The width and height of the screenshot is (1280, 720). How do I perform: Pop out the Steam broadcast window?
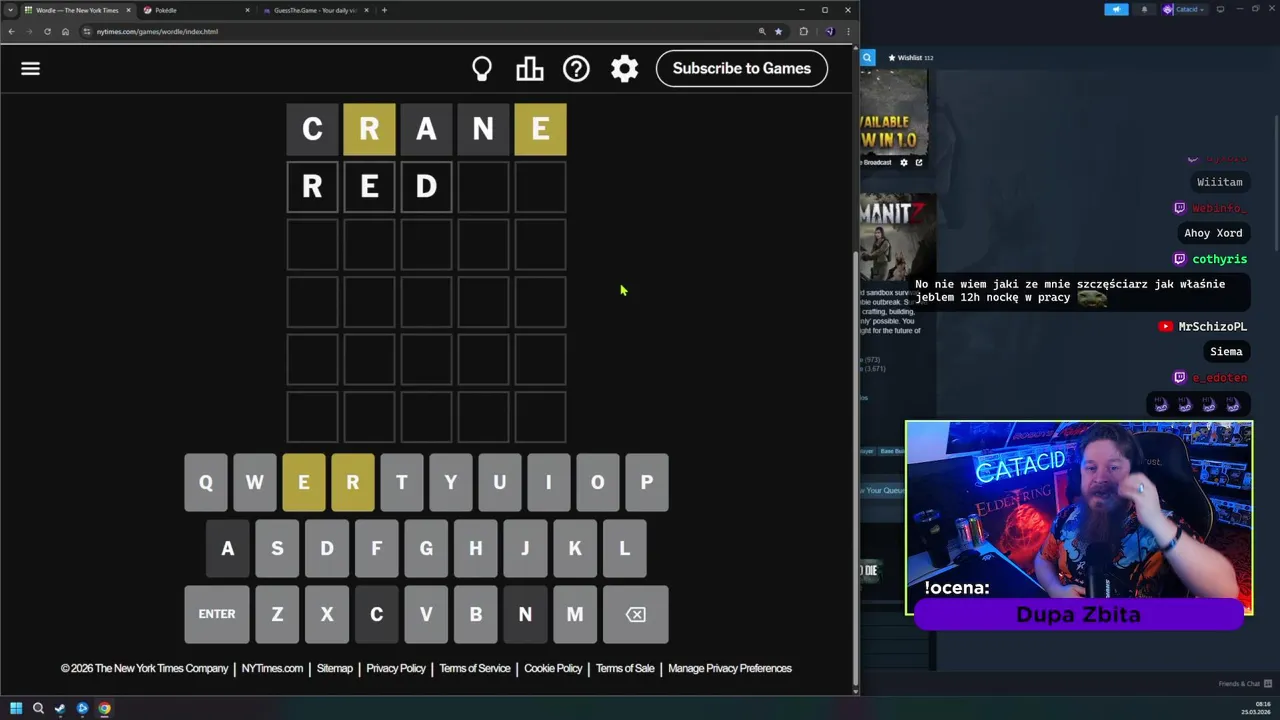(x=919, y=162)
